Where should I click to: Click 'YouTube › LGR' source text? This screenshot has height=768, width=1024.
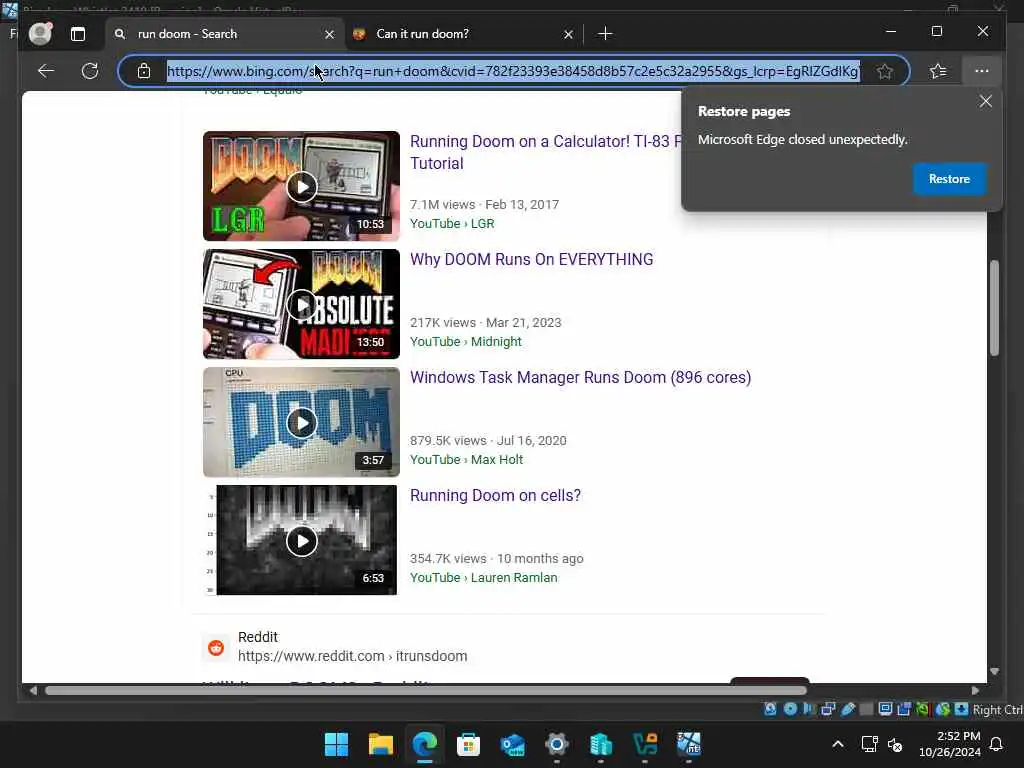(452, 223)
